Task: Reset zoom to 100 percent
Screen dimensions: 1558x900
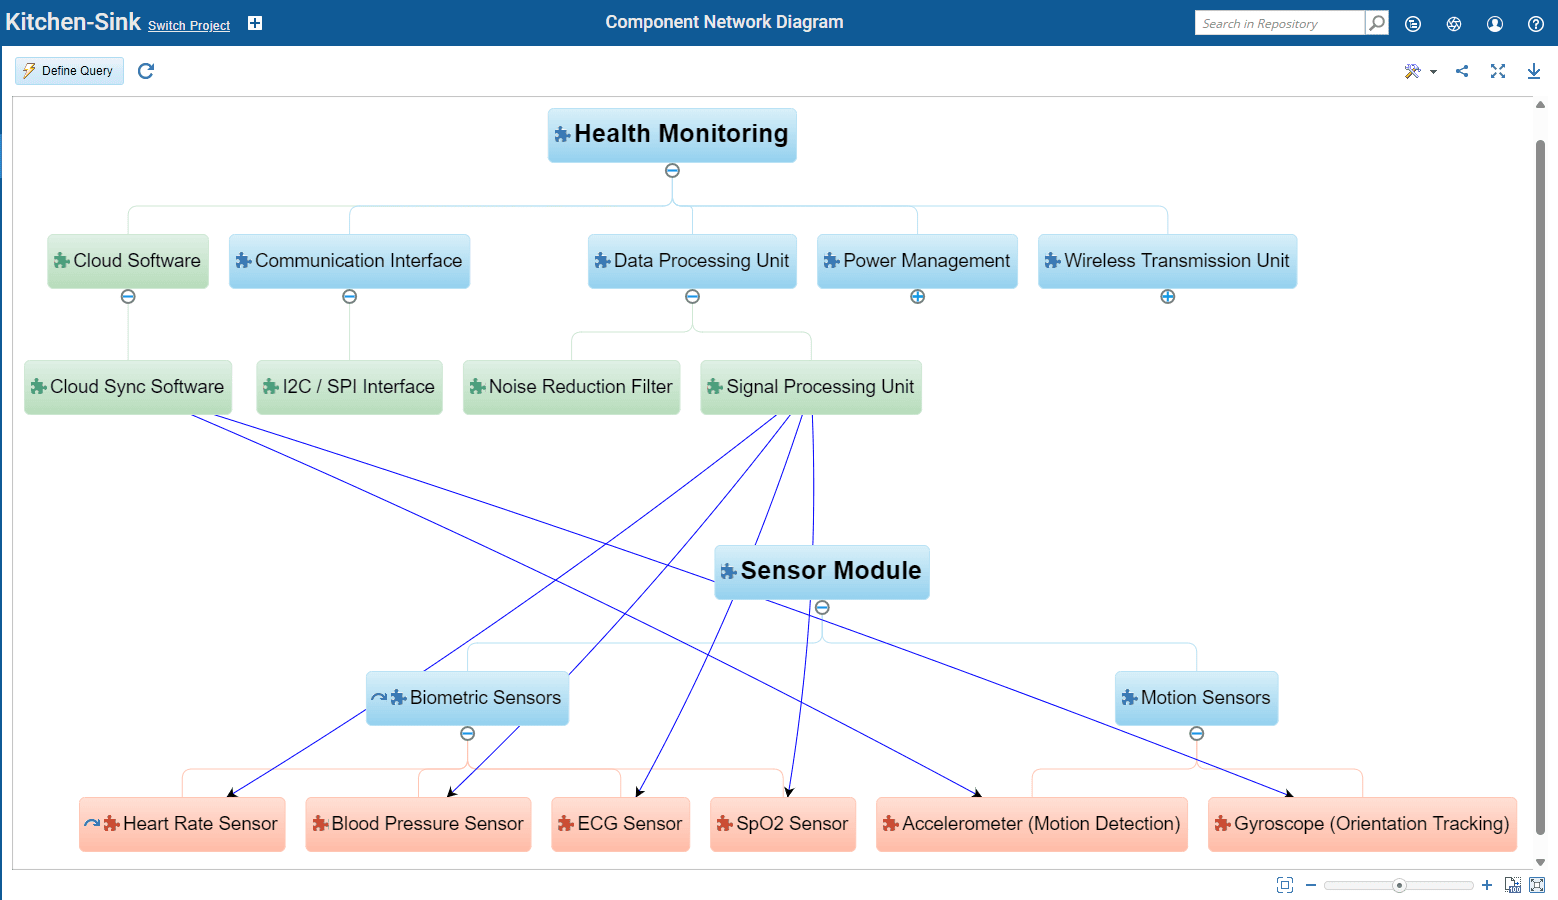Action: pyautogui.click(x=1513, y=885)
